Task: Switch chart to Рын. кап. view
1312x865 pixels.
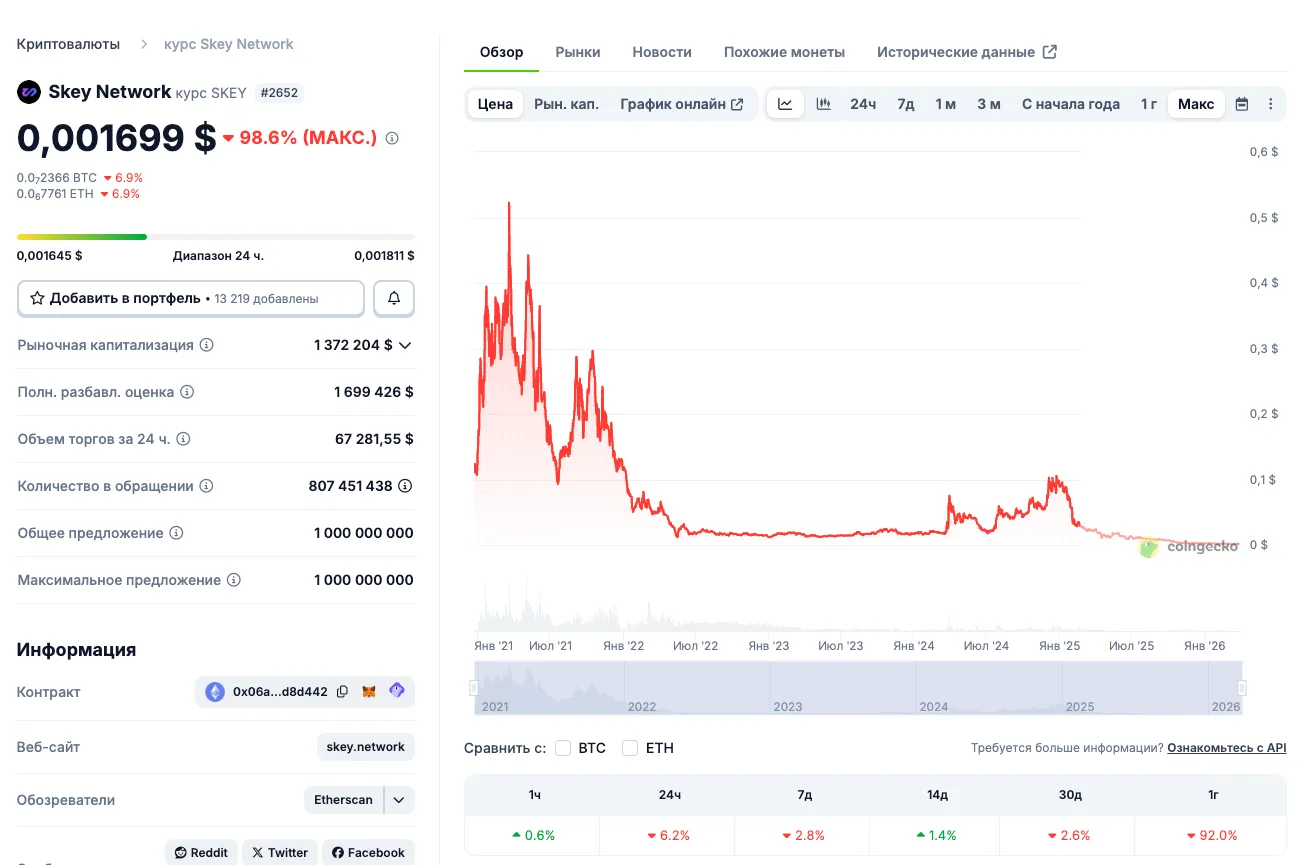Action: 566,104
